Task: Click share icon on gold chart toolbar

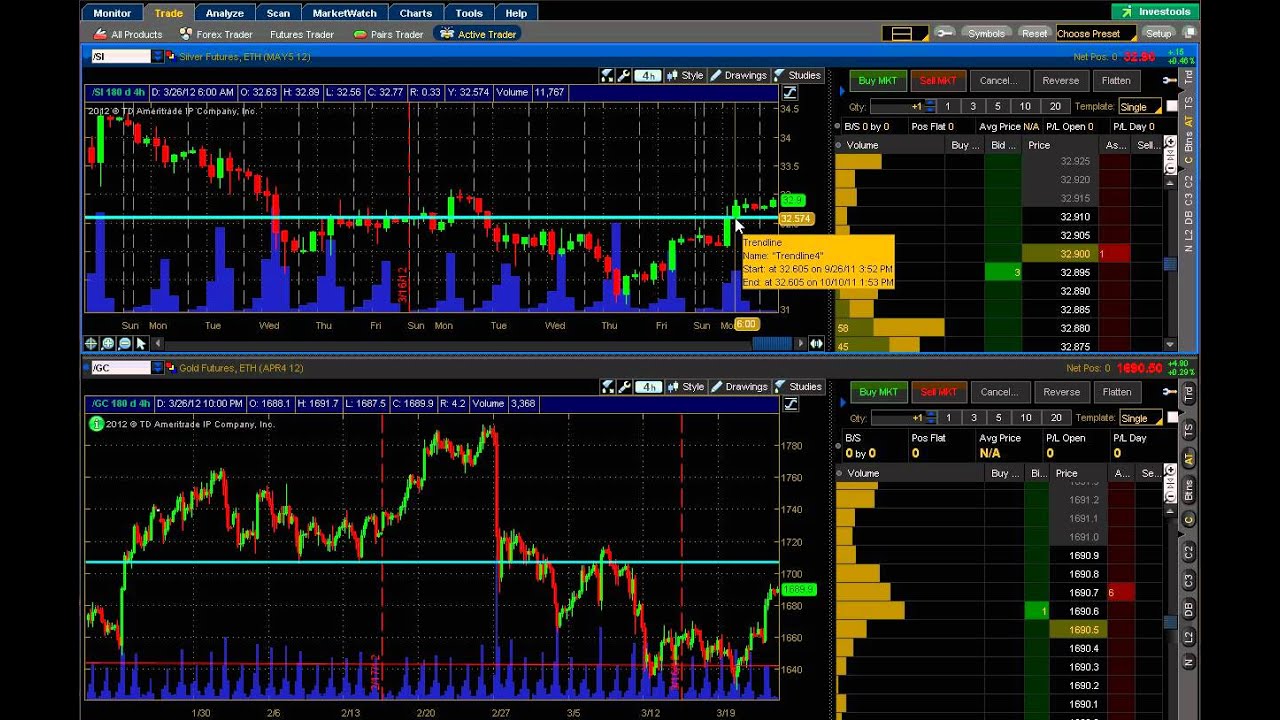Action: [x=607, y=387]
